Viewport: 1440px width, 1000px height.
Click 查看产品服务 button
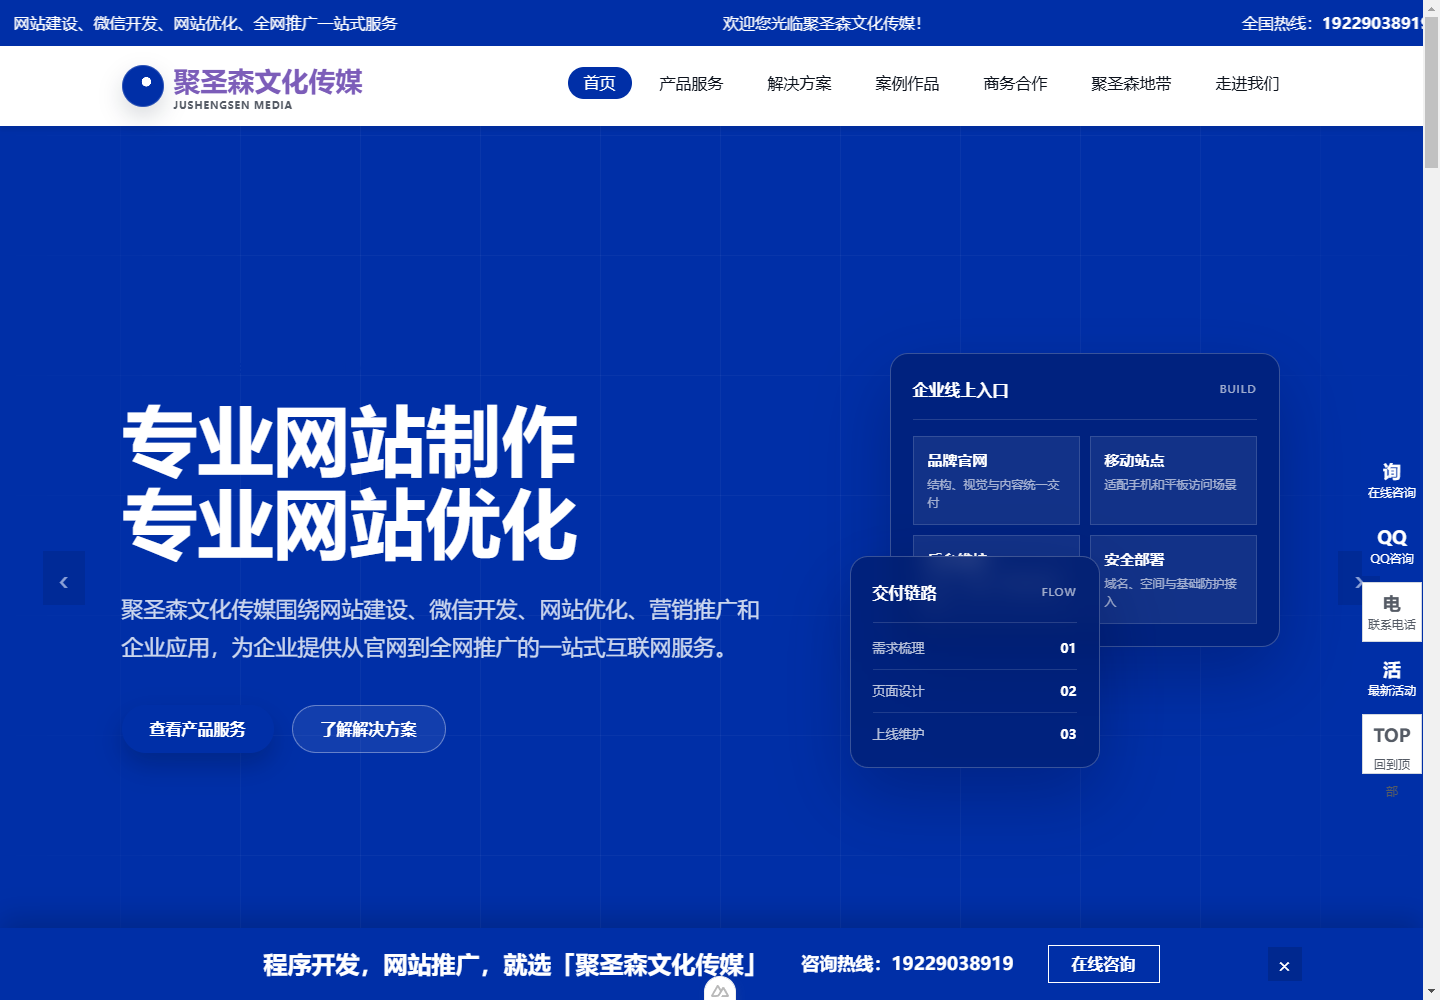coord(197,729)
